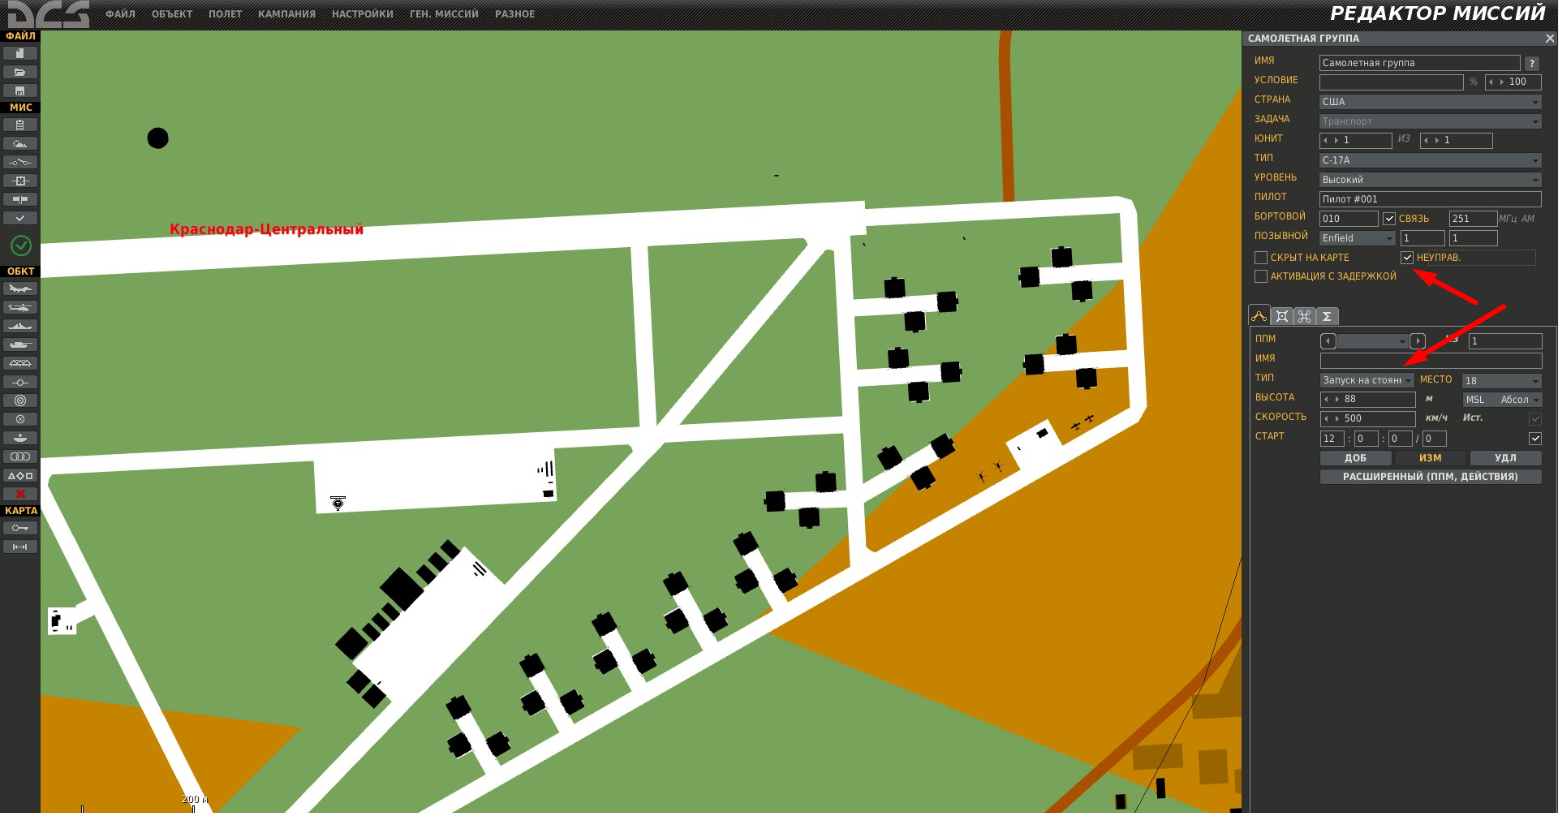
Task: Select the concentric circles zone tool
Action: 20,400
